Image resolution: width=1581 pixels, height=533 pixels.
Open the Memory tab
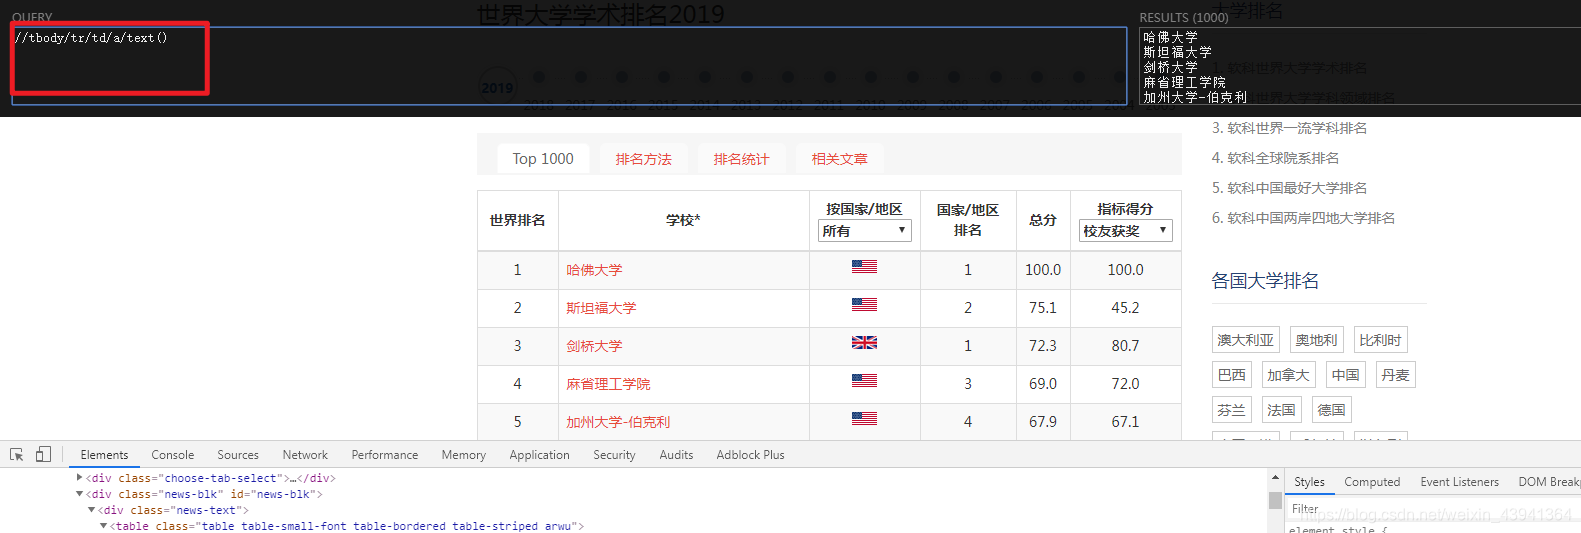[464, 455]
